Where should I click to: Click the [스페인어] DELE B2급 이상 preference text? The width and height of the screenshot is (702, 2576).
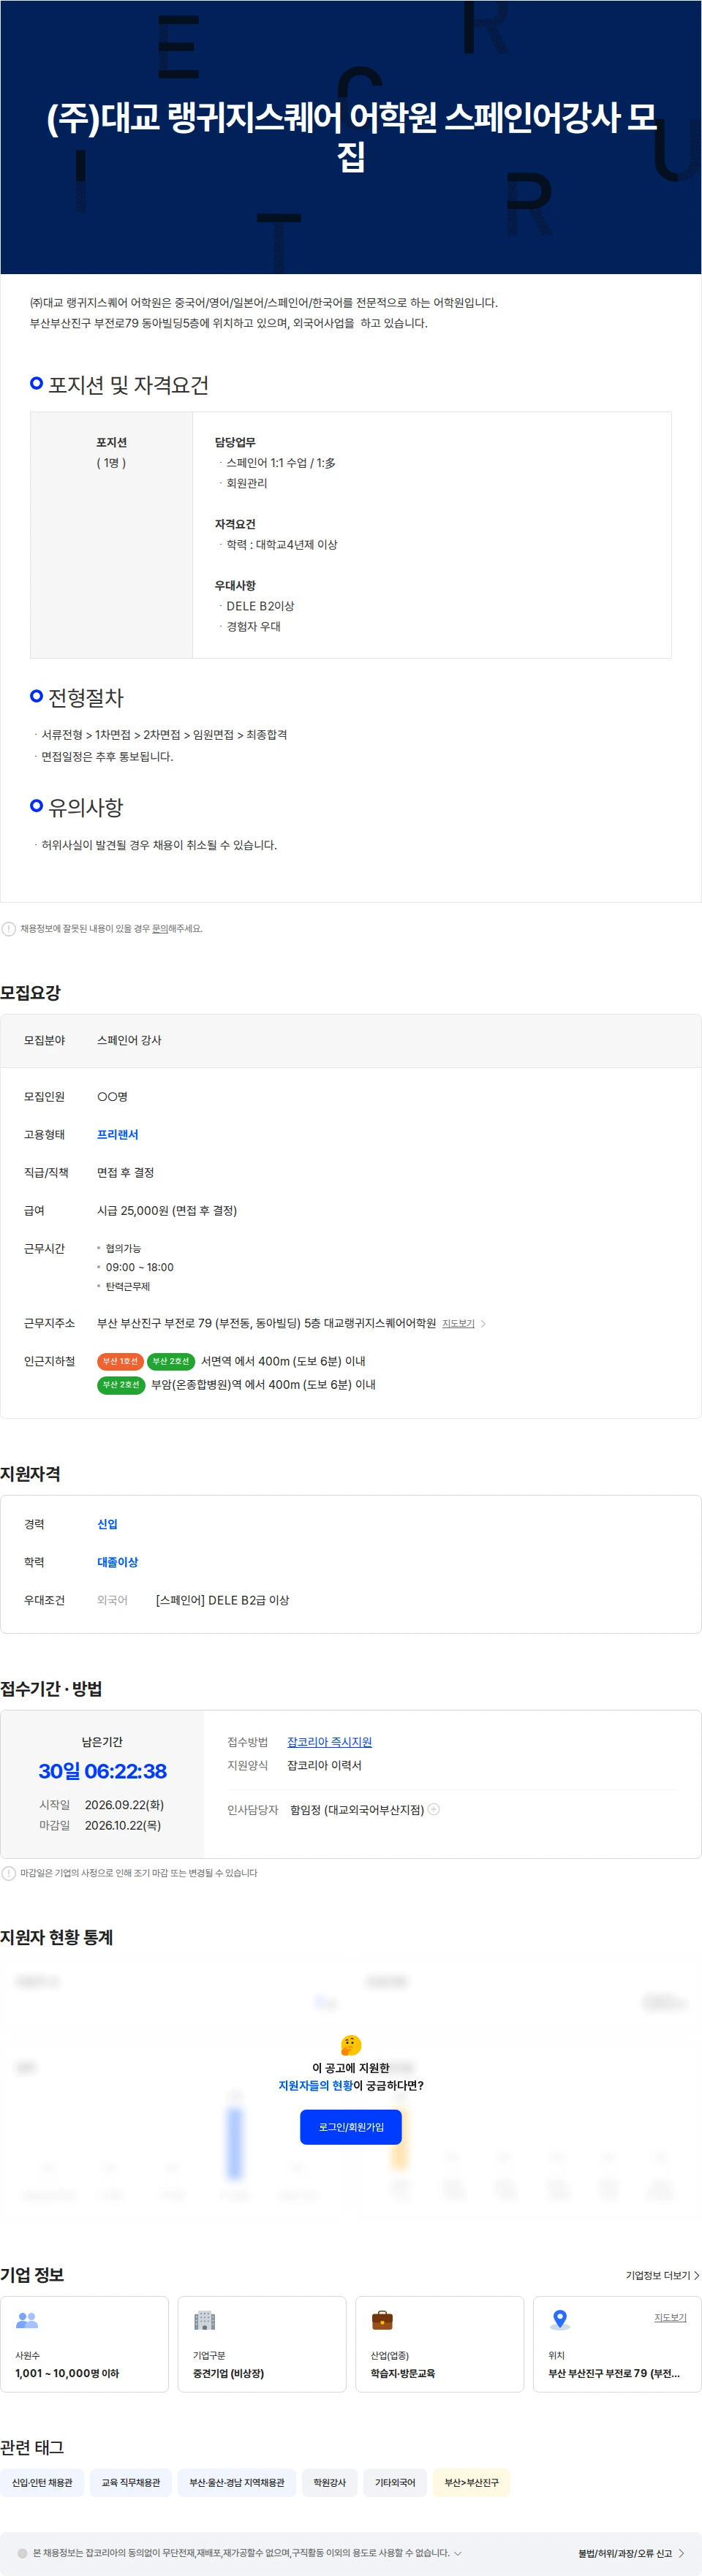[222, 1600]
